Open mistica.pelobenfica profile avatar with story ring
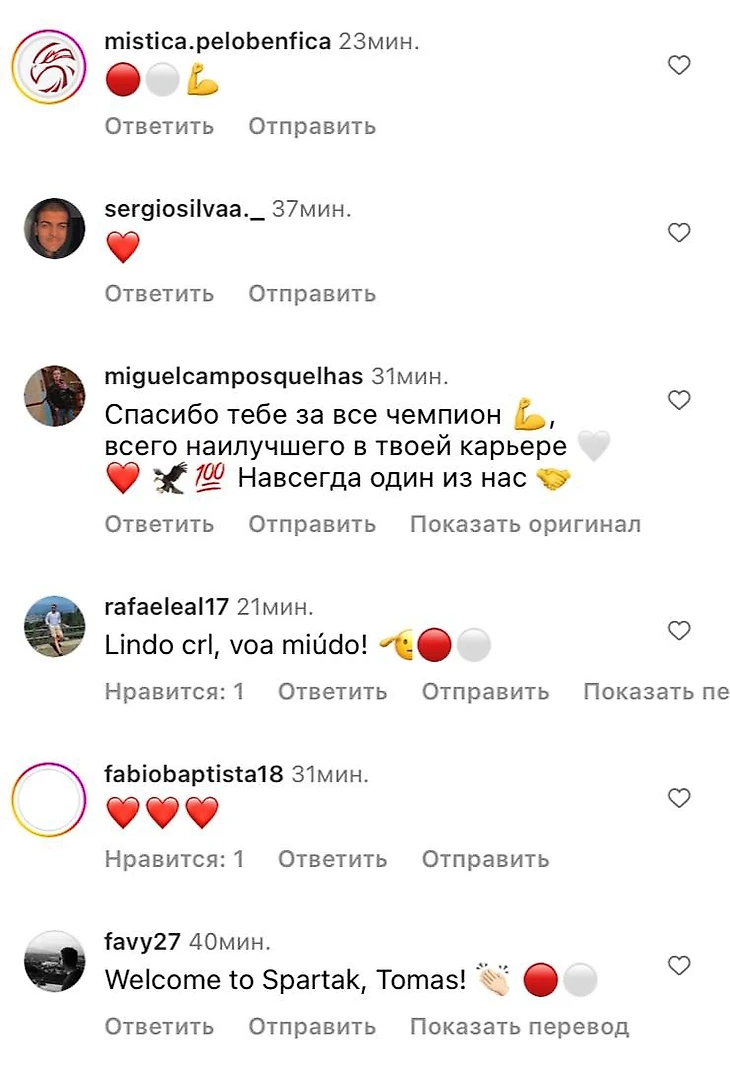Viewport: 730px width, 1070px height. pos(49,67)
